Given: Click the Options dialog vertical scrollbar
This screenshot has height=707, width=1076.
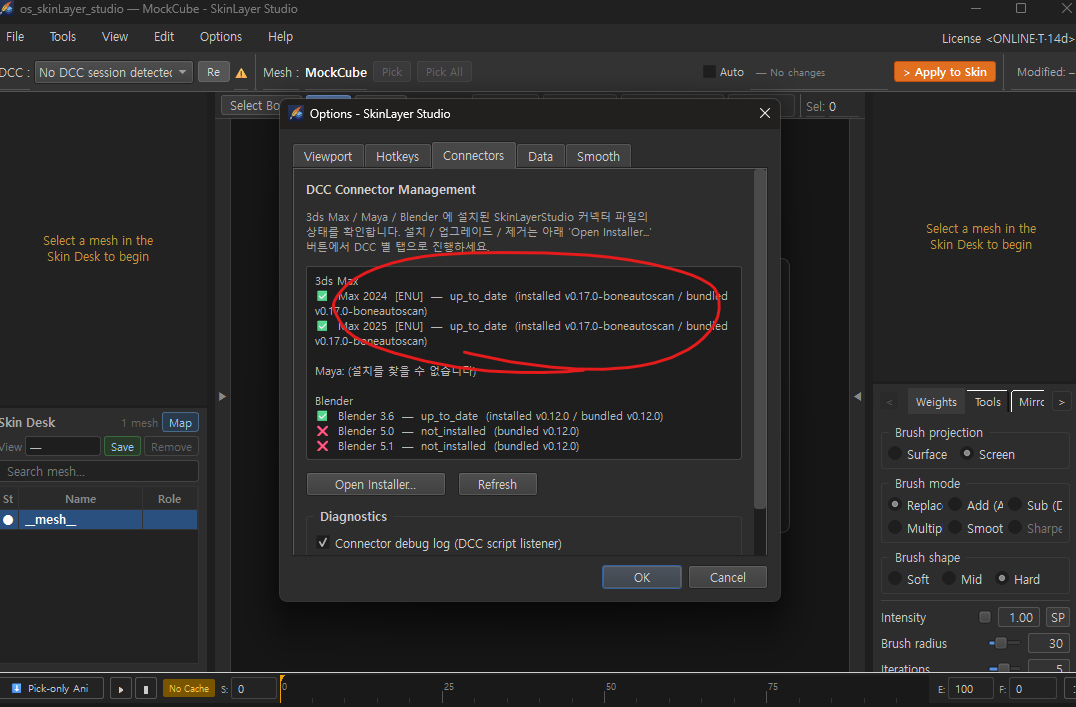Looking at the screenshot, I should [x=759, y=340].
